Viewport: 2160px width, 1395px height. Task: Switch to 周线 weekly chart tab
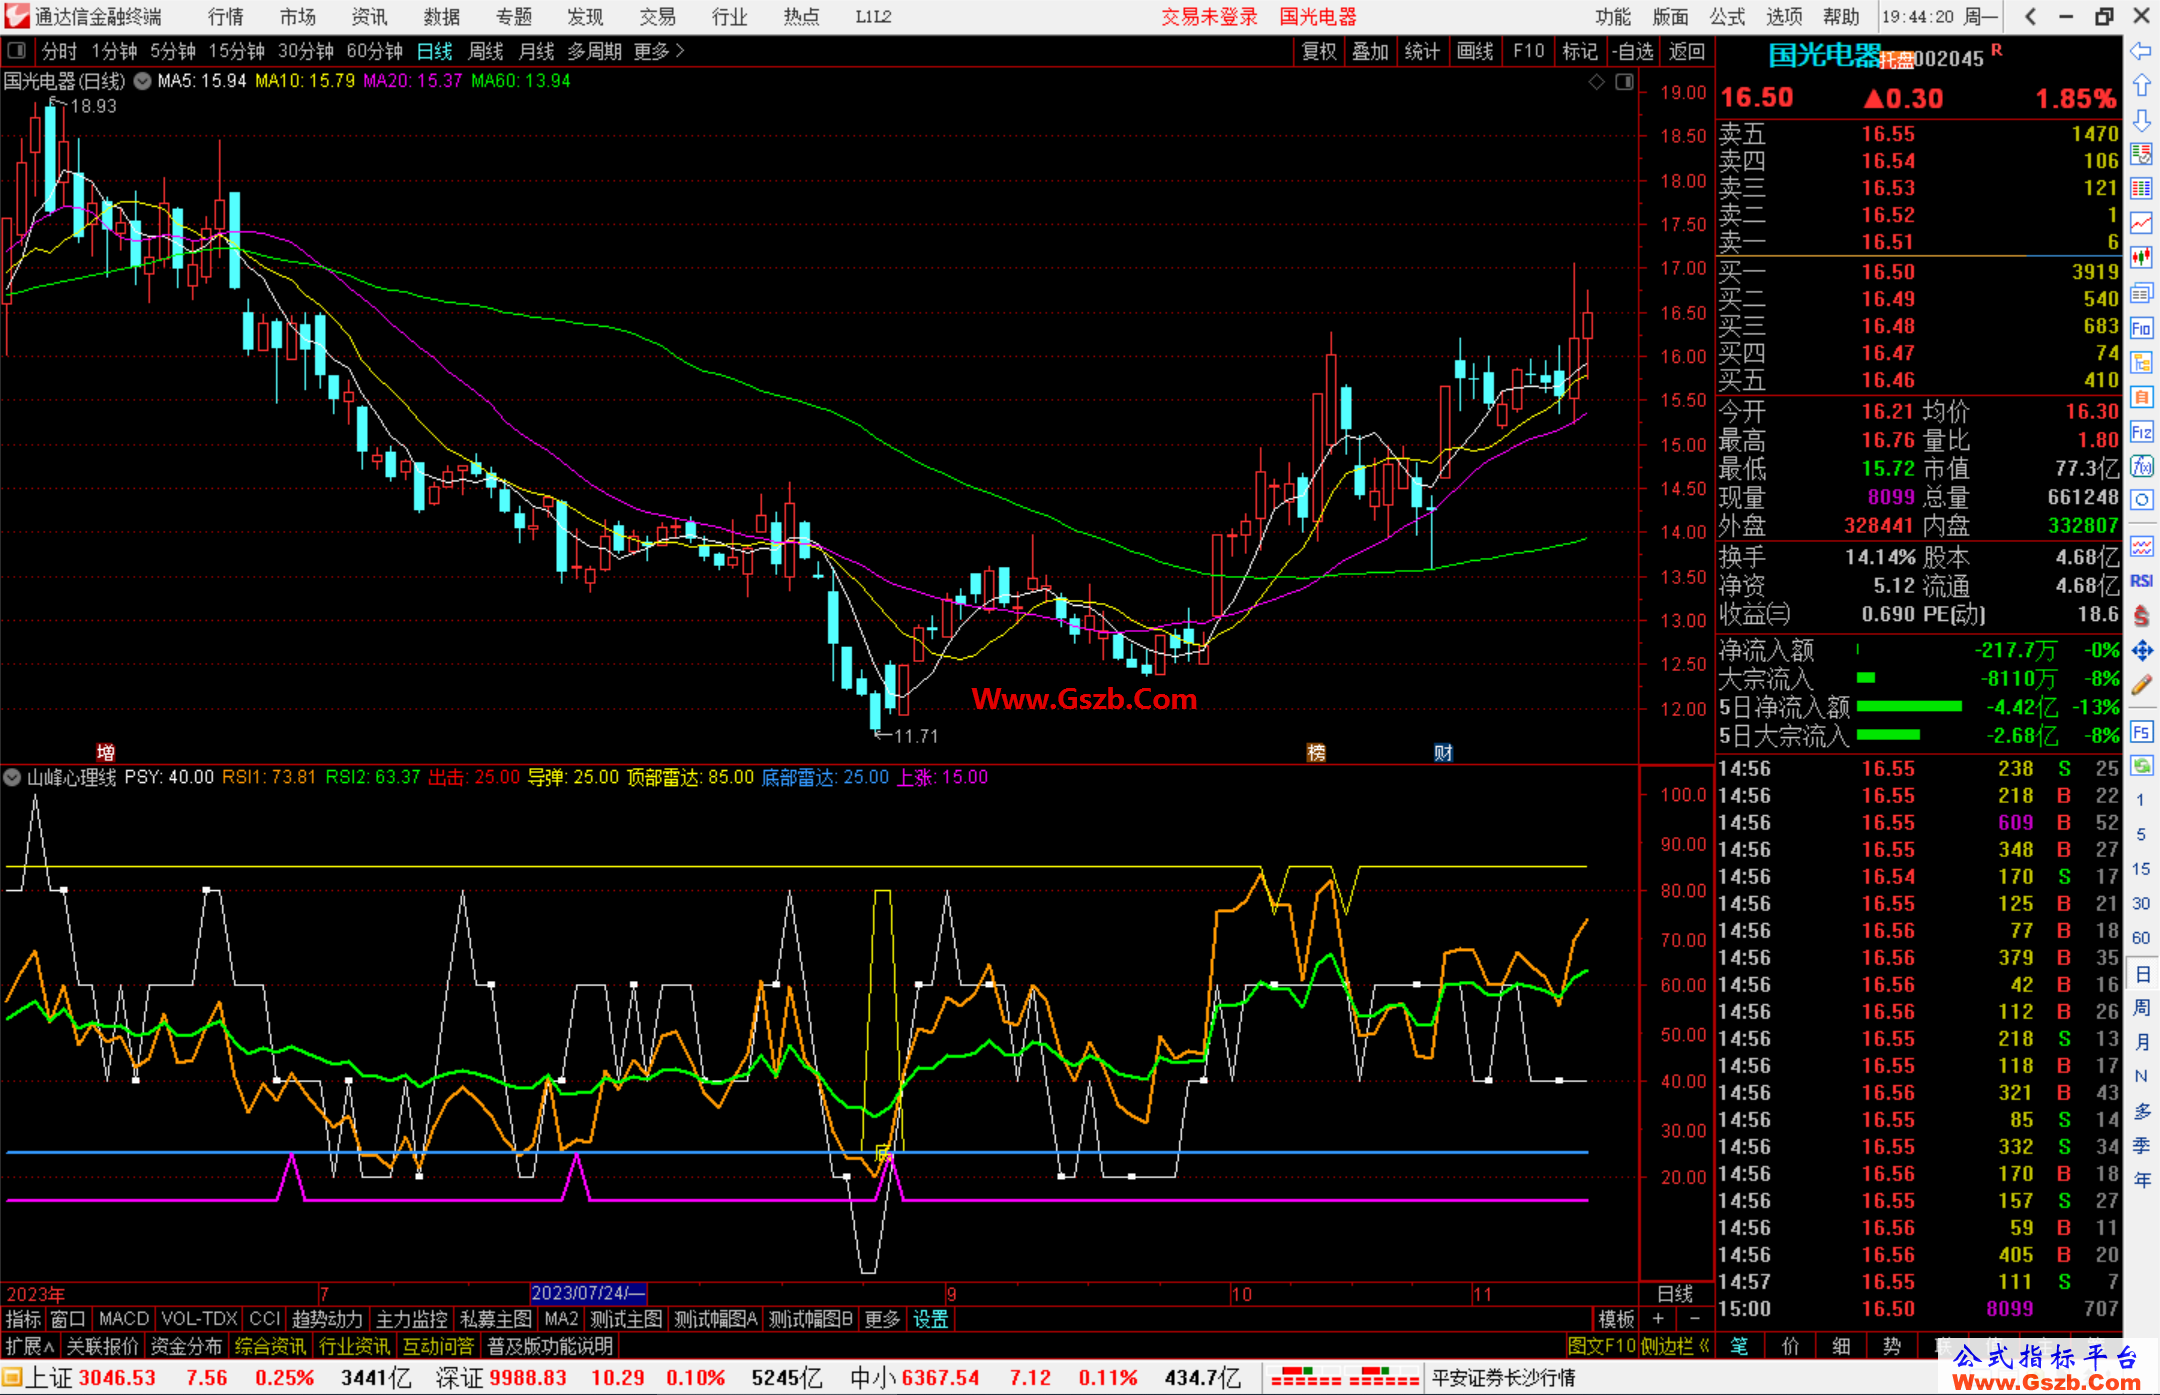coord(486,51)
